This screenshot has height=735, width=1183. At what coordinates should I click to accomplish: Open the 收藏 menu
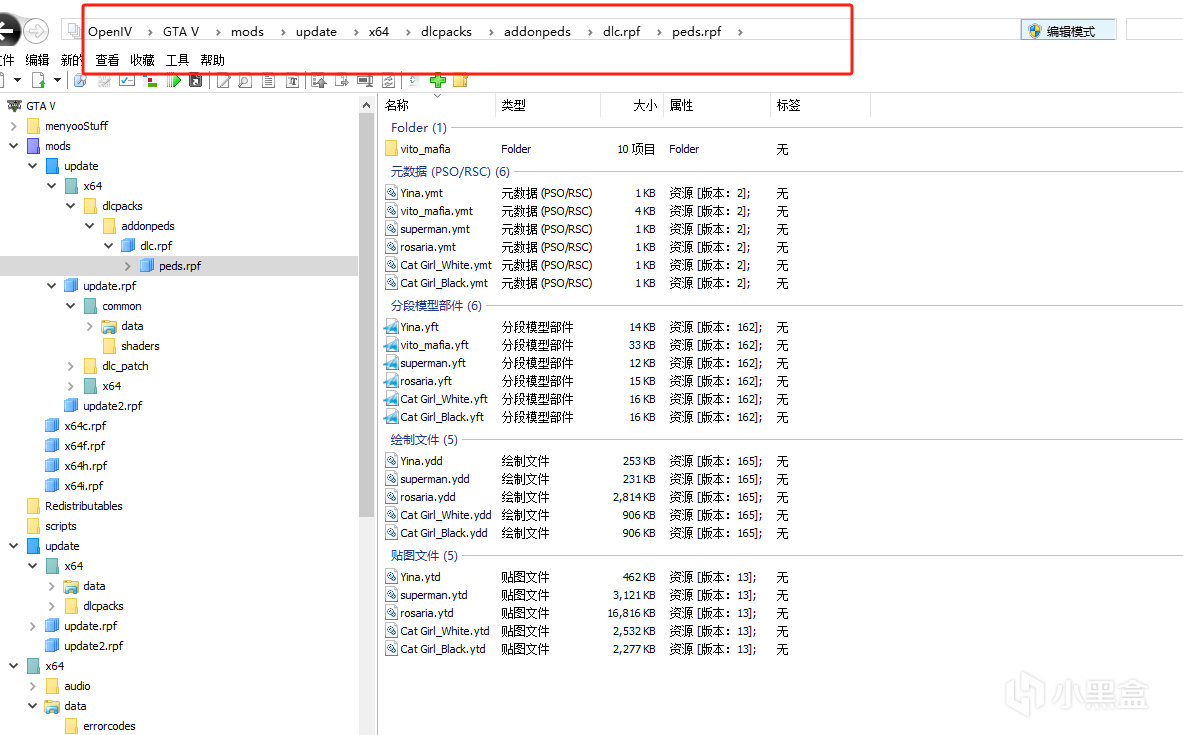(x=142, y=60)
